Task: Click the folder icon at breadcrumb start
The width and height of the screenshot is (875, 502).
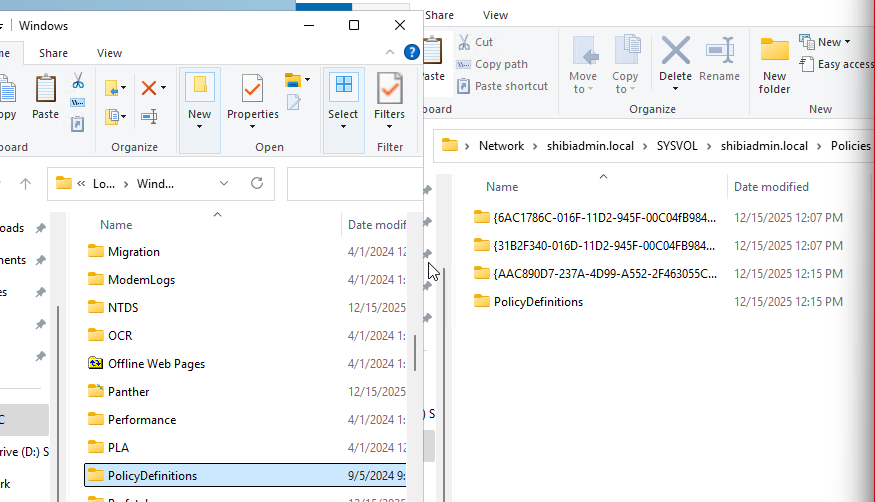Action: 449,146
